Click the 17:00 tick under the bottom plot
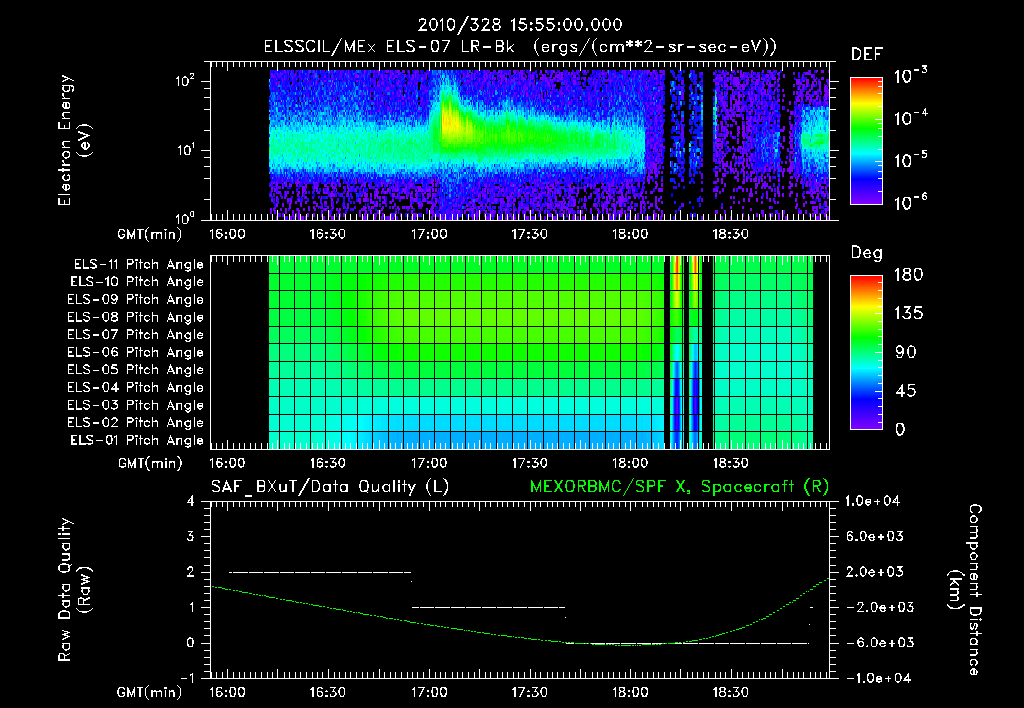This screenshot has height=708, width=1024. coord(428,692)
